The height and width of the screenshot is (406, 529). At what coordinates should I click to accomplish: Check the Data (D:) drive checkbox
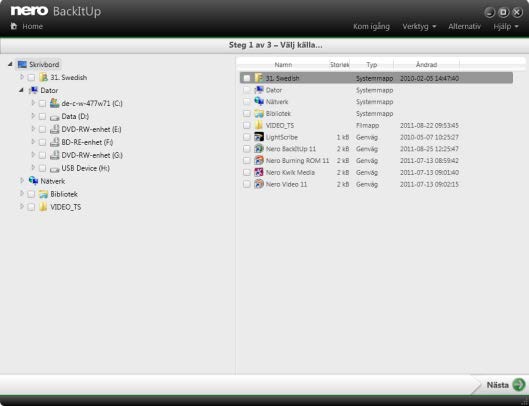click(x=42, y=116)
